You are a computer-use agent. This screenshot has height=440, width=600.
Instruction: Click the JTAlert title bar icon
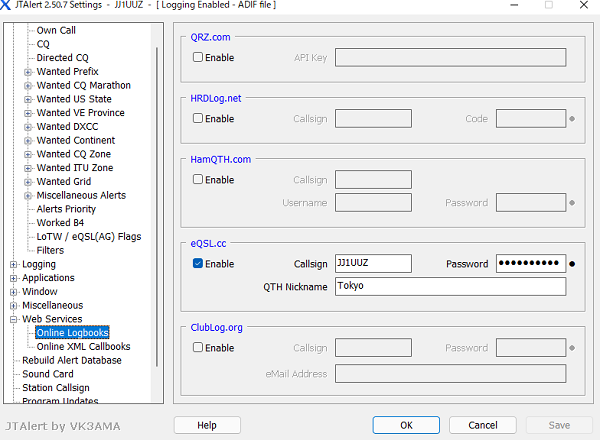9,5
